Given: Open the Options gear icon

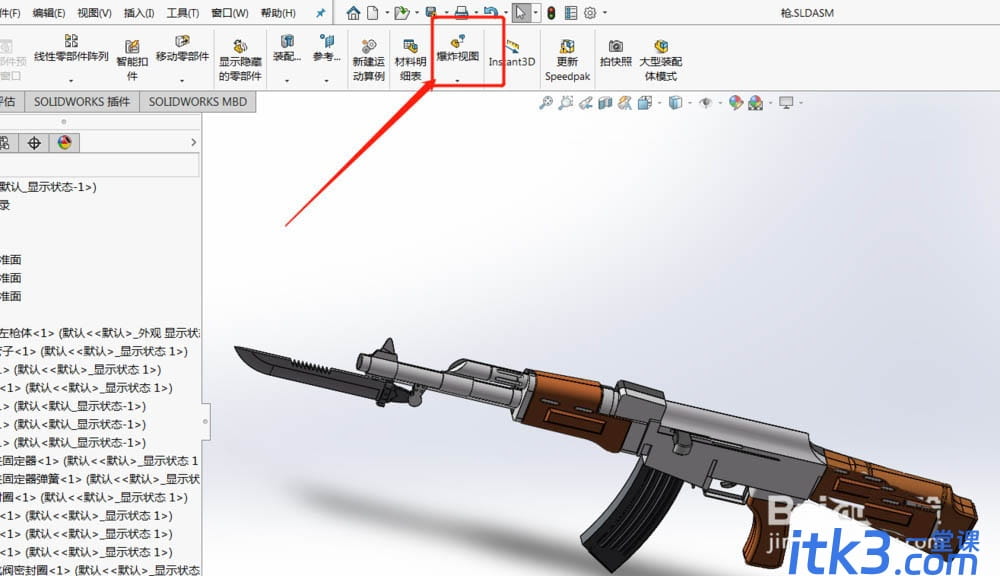Looking at the screenshot, I should 591,13.
